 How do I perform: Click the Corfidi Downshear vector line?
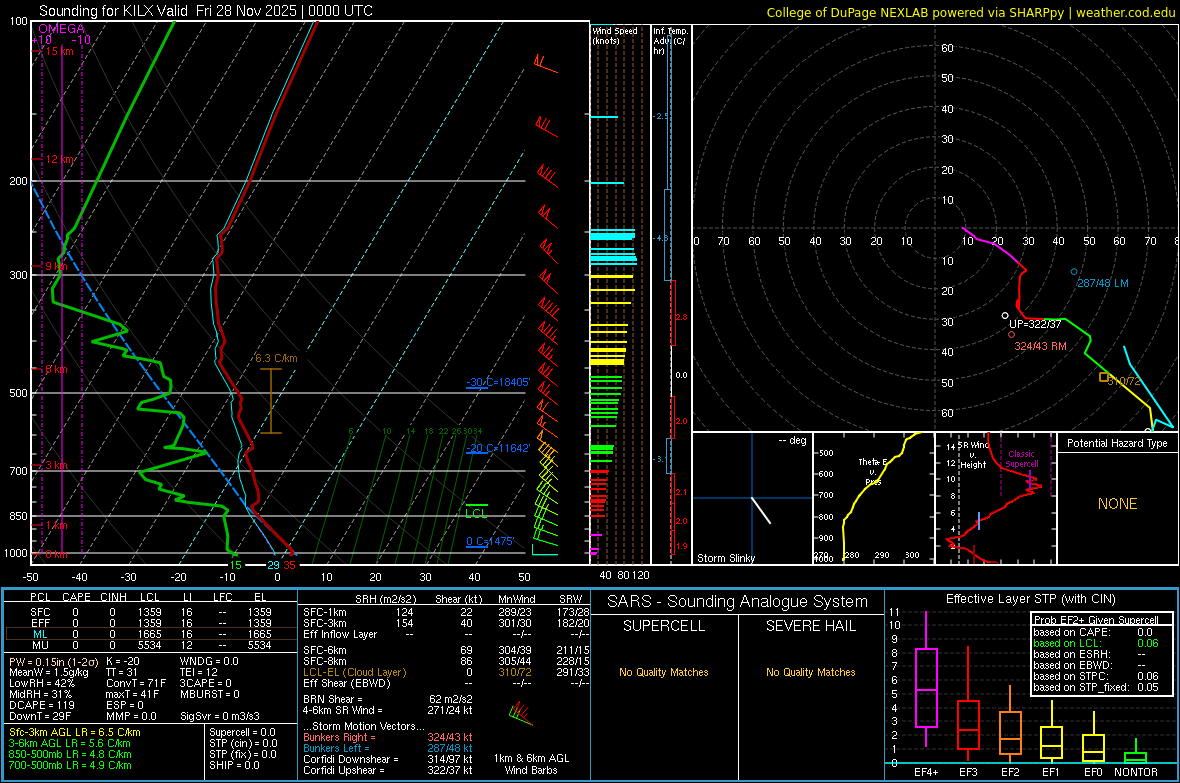(388, 759)
